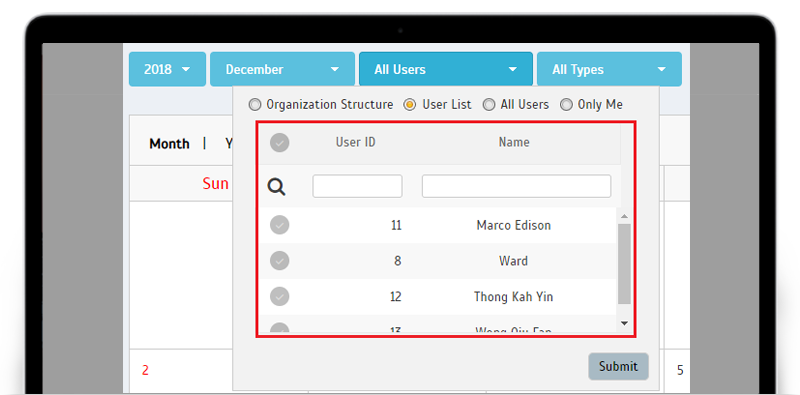This screenshot has width=800, height=395.
Task: Select the Organization Structure radio button
Action: 255,105
